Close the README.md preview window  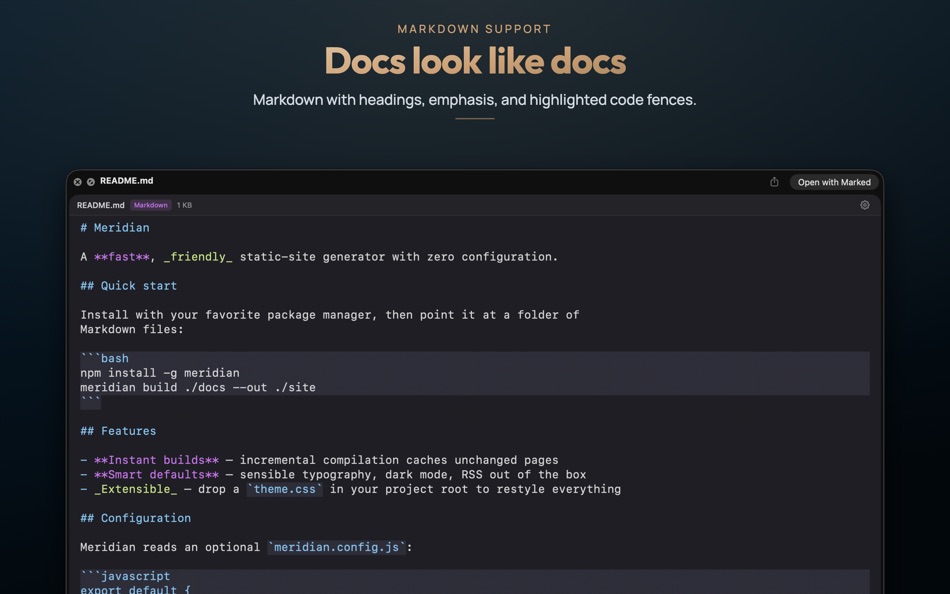78,182
